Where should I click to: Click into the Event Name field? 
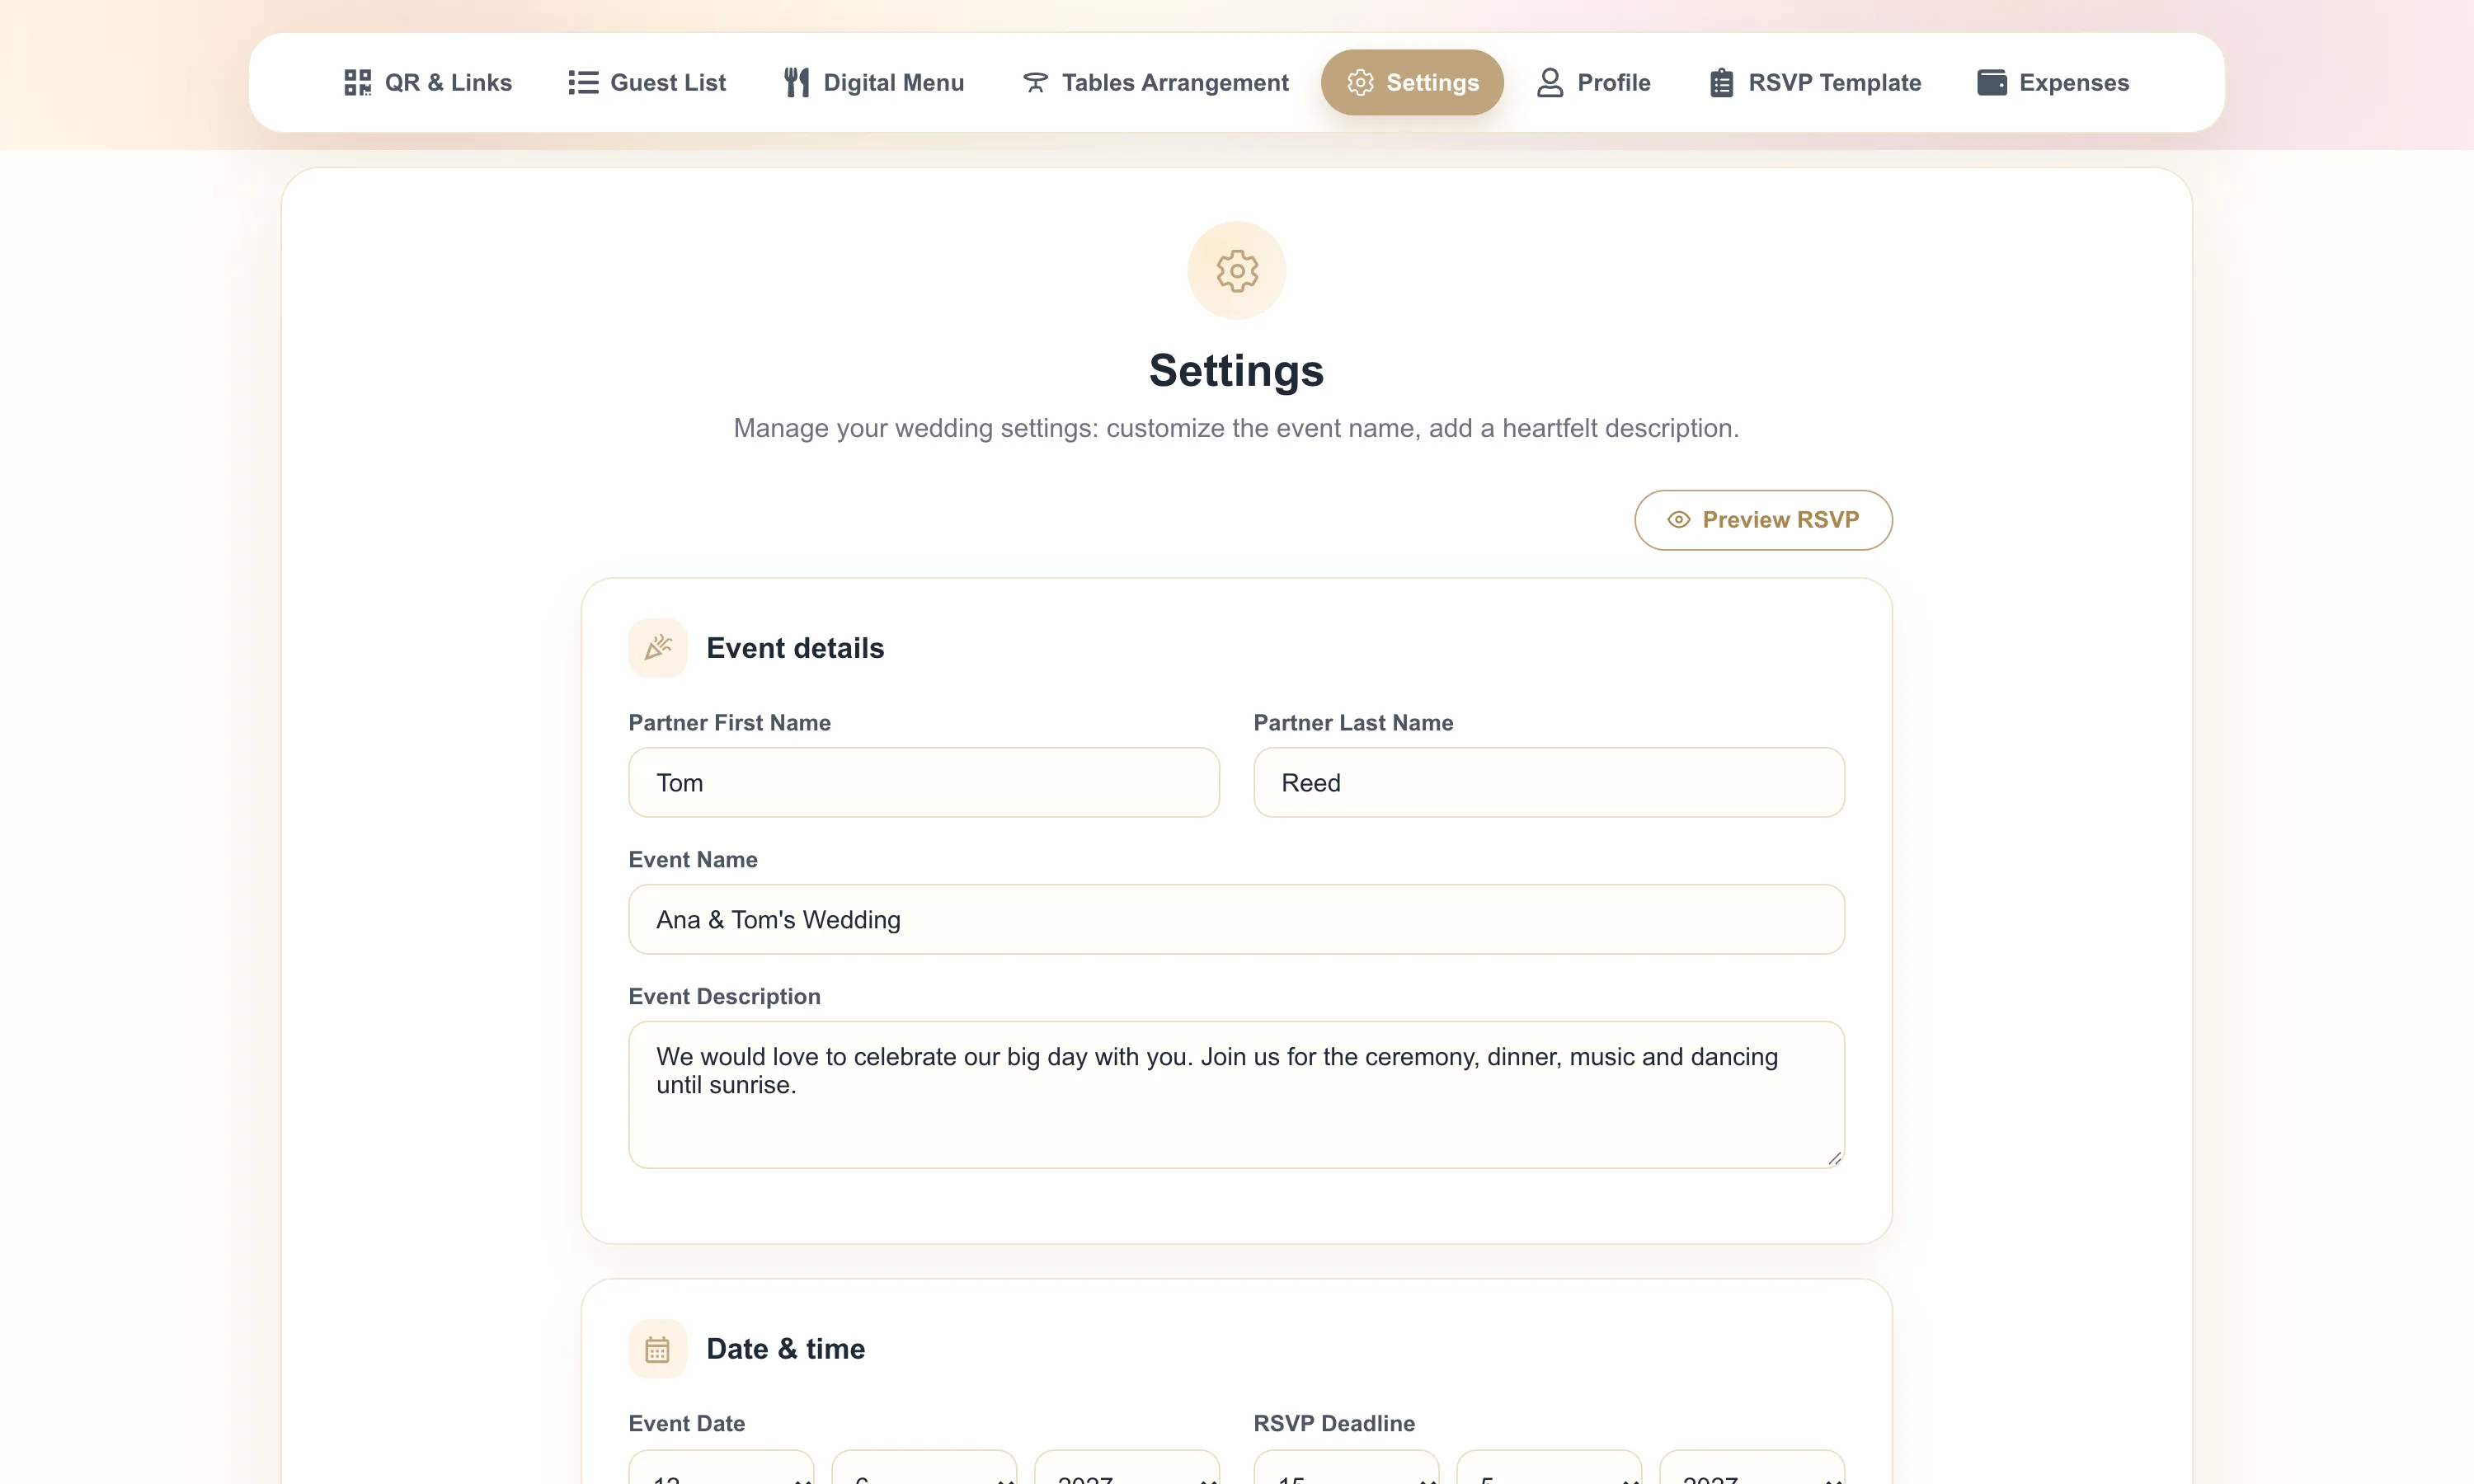click(x=1237, y=920)
